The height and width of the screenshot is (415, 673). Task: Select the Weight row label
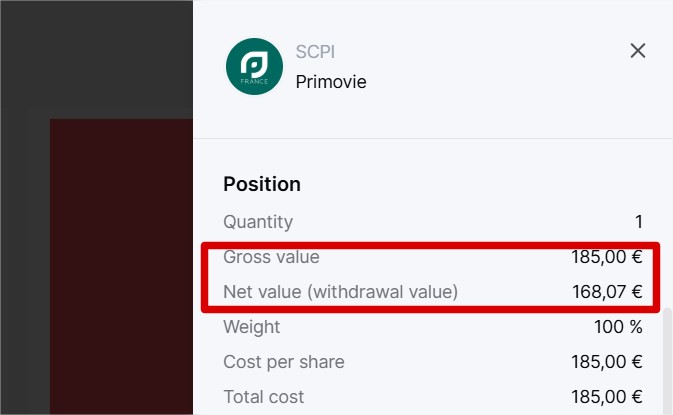tap(252, 327)
